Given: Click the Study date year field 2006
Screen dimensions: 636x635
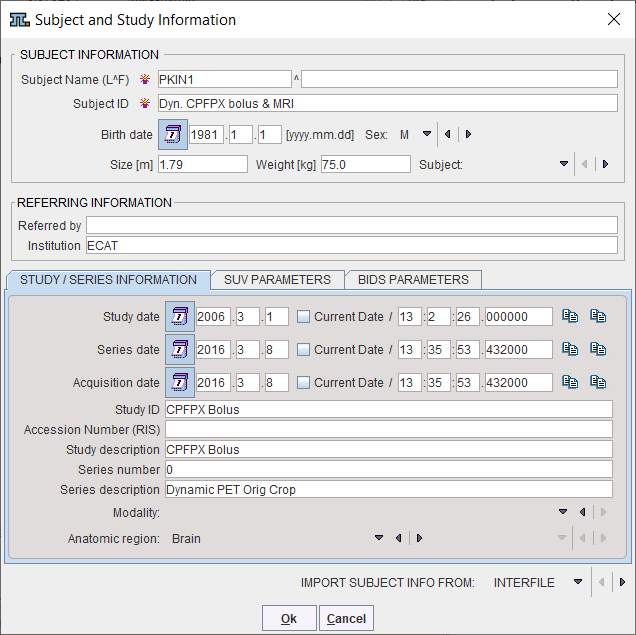Looking at the screenshot, I should click(x=213, y=316).
